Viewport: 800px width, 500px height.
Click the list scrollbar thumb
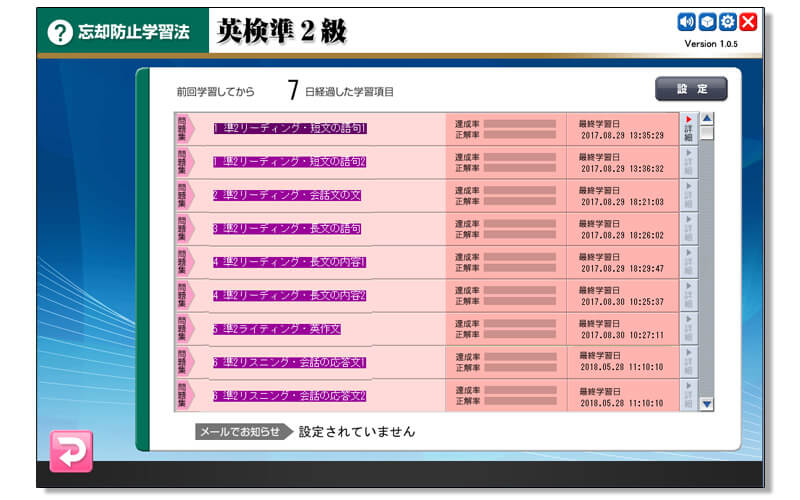tap(707, 133)
